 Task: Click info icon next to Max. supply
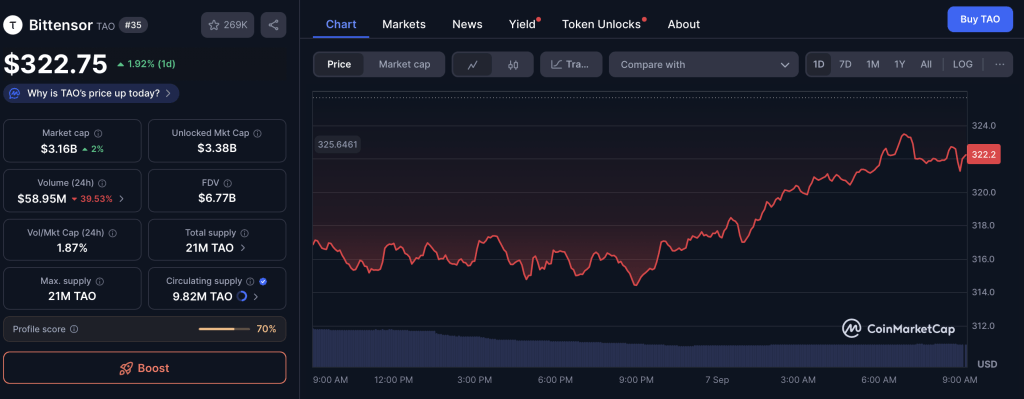[x=100, y=281]
